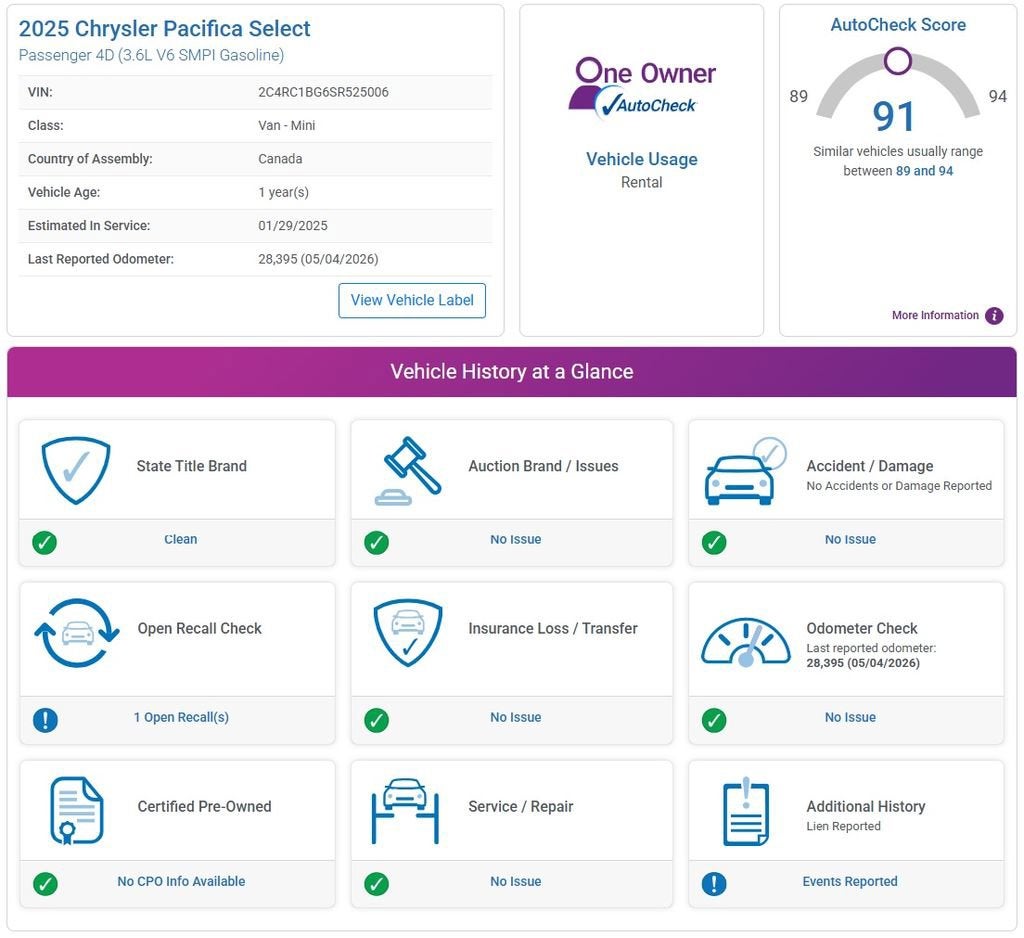The height and width of the screenshot is (938, 1024).
Task: Click green checkmark under Auction Brand / Issues
Action: (376, 542)
